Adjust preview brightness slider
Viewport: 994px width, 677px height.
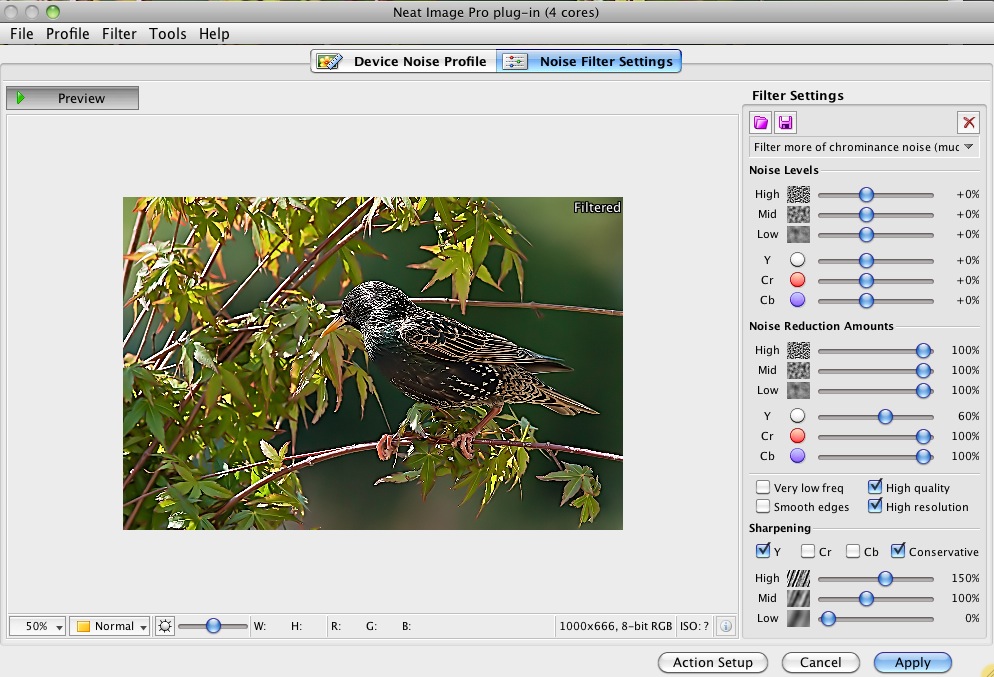tap(214, 626)
